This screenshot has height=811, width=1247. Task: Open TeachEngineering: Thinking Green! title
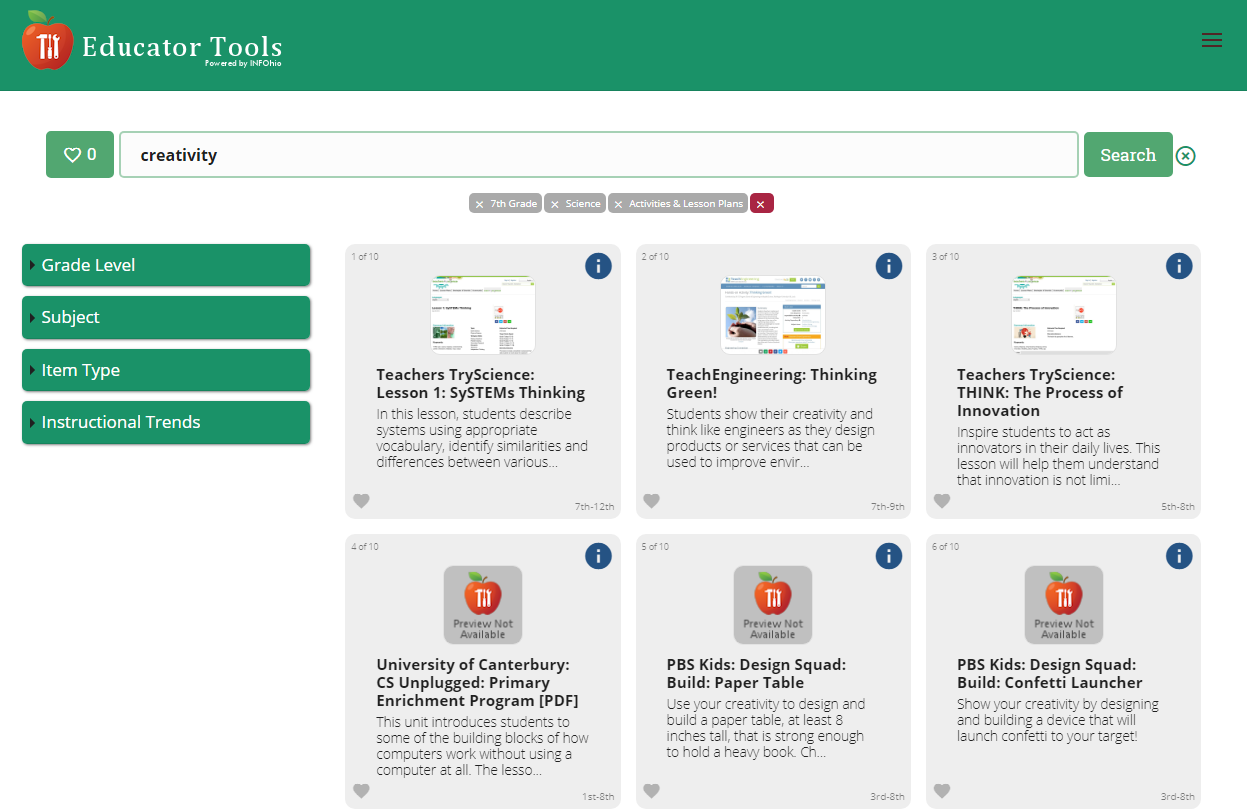(x=772, y=384)
